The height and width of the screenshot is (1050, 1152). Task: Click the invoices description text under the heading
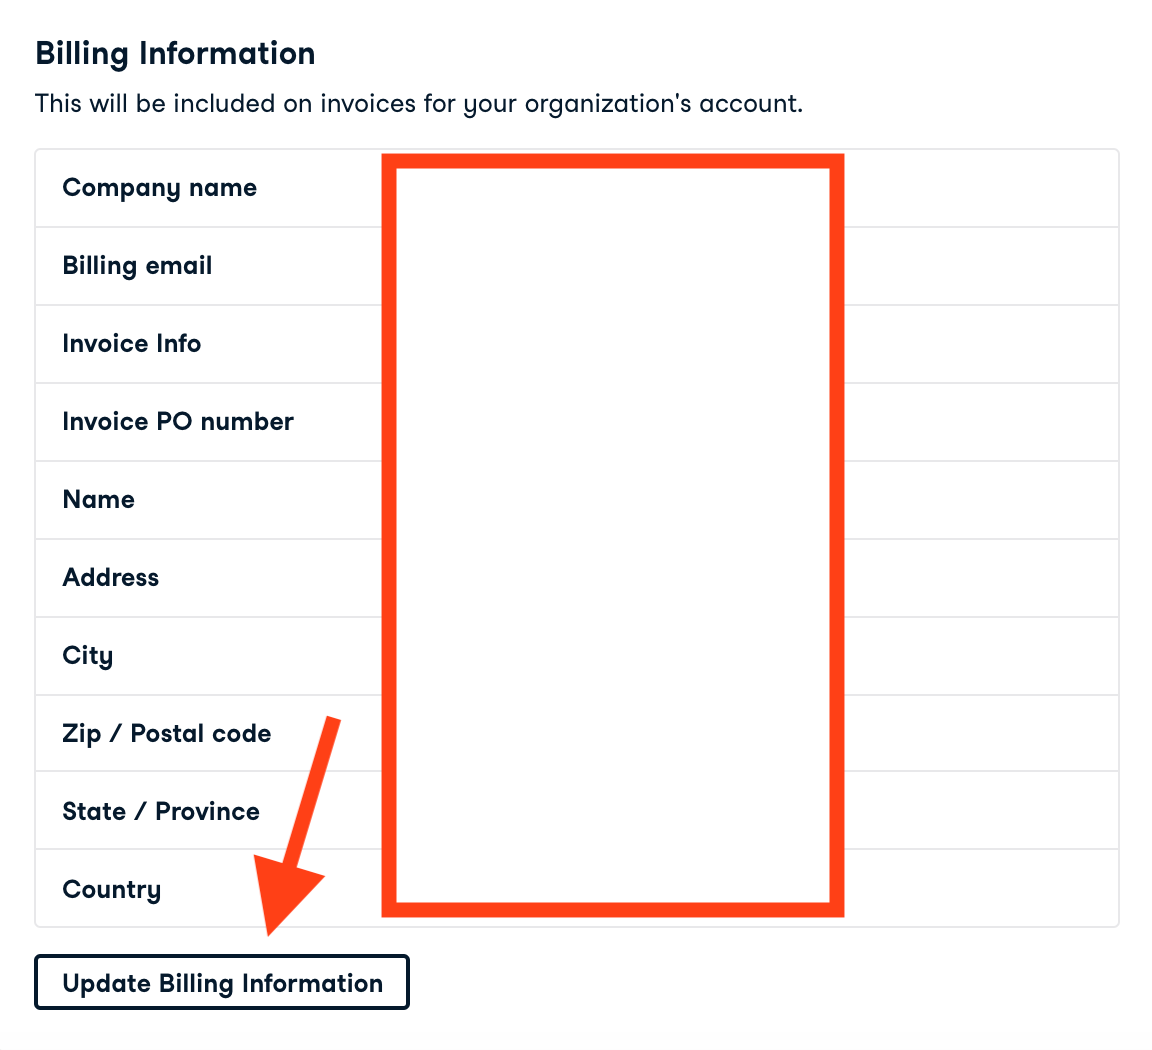point(418,103)
